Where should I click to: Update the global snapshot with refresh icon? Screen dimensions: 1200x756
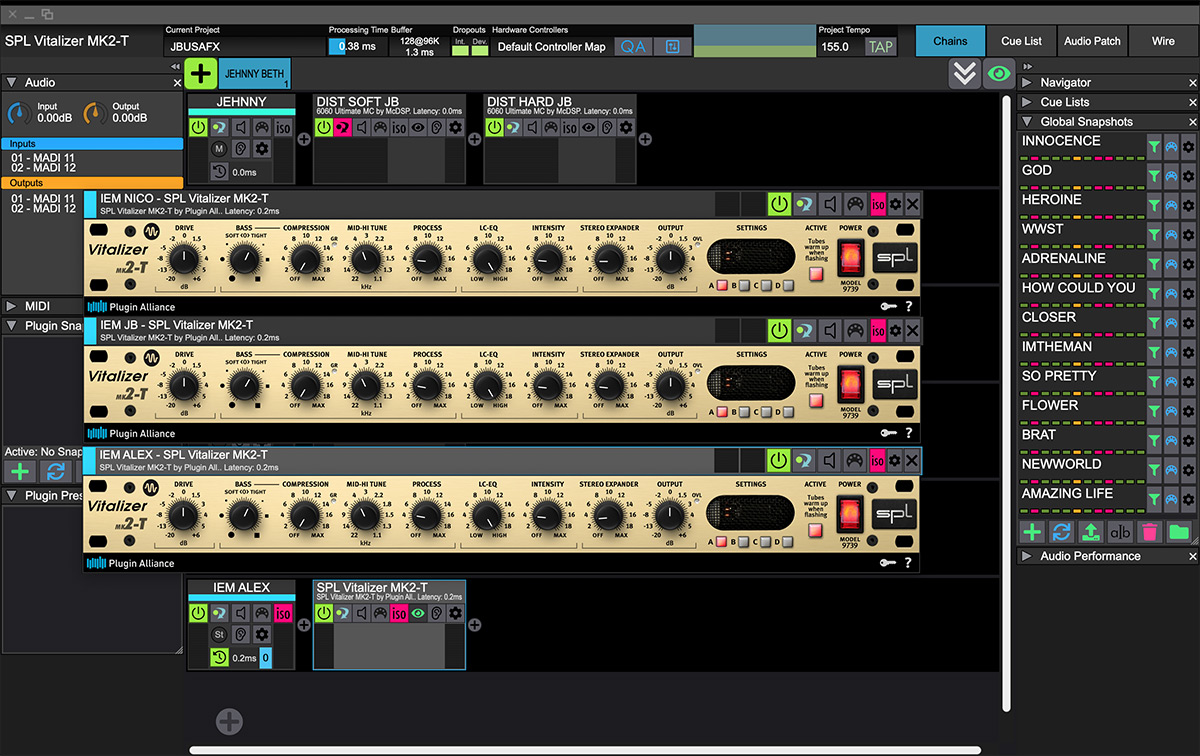1061,533
